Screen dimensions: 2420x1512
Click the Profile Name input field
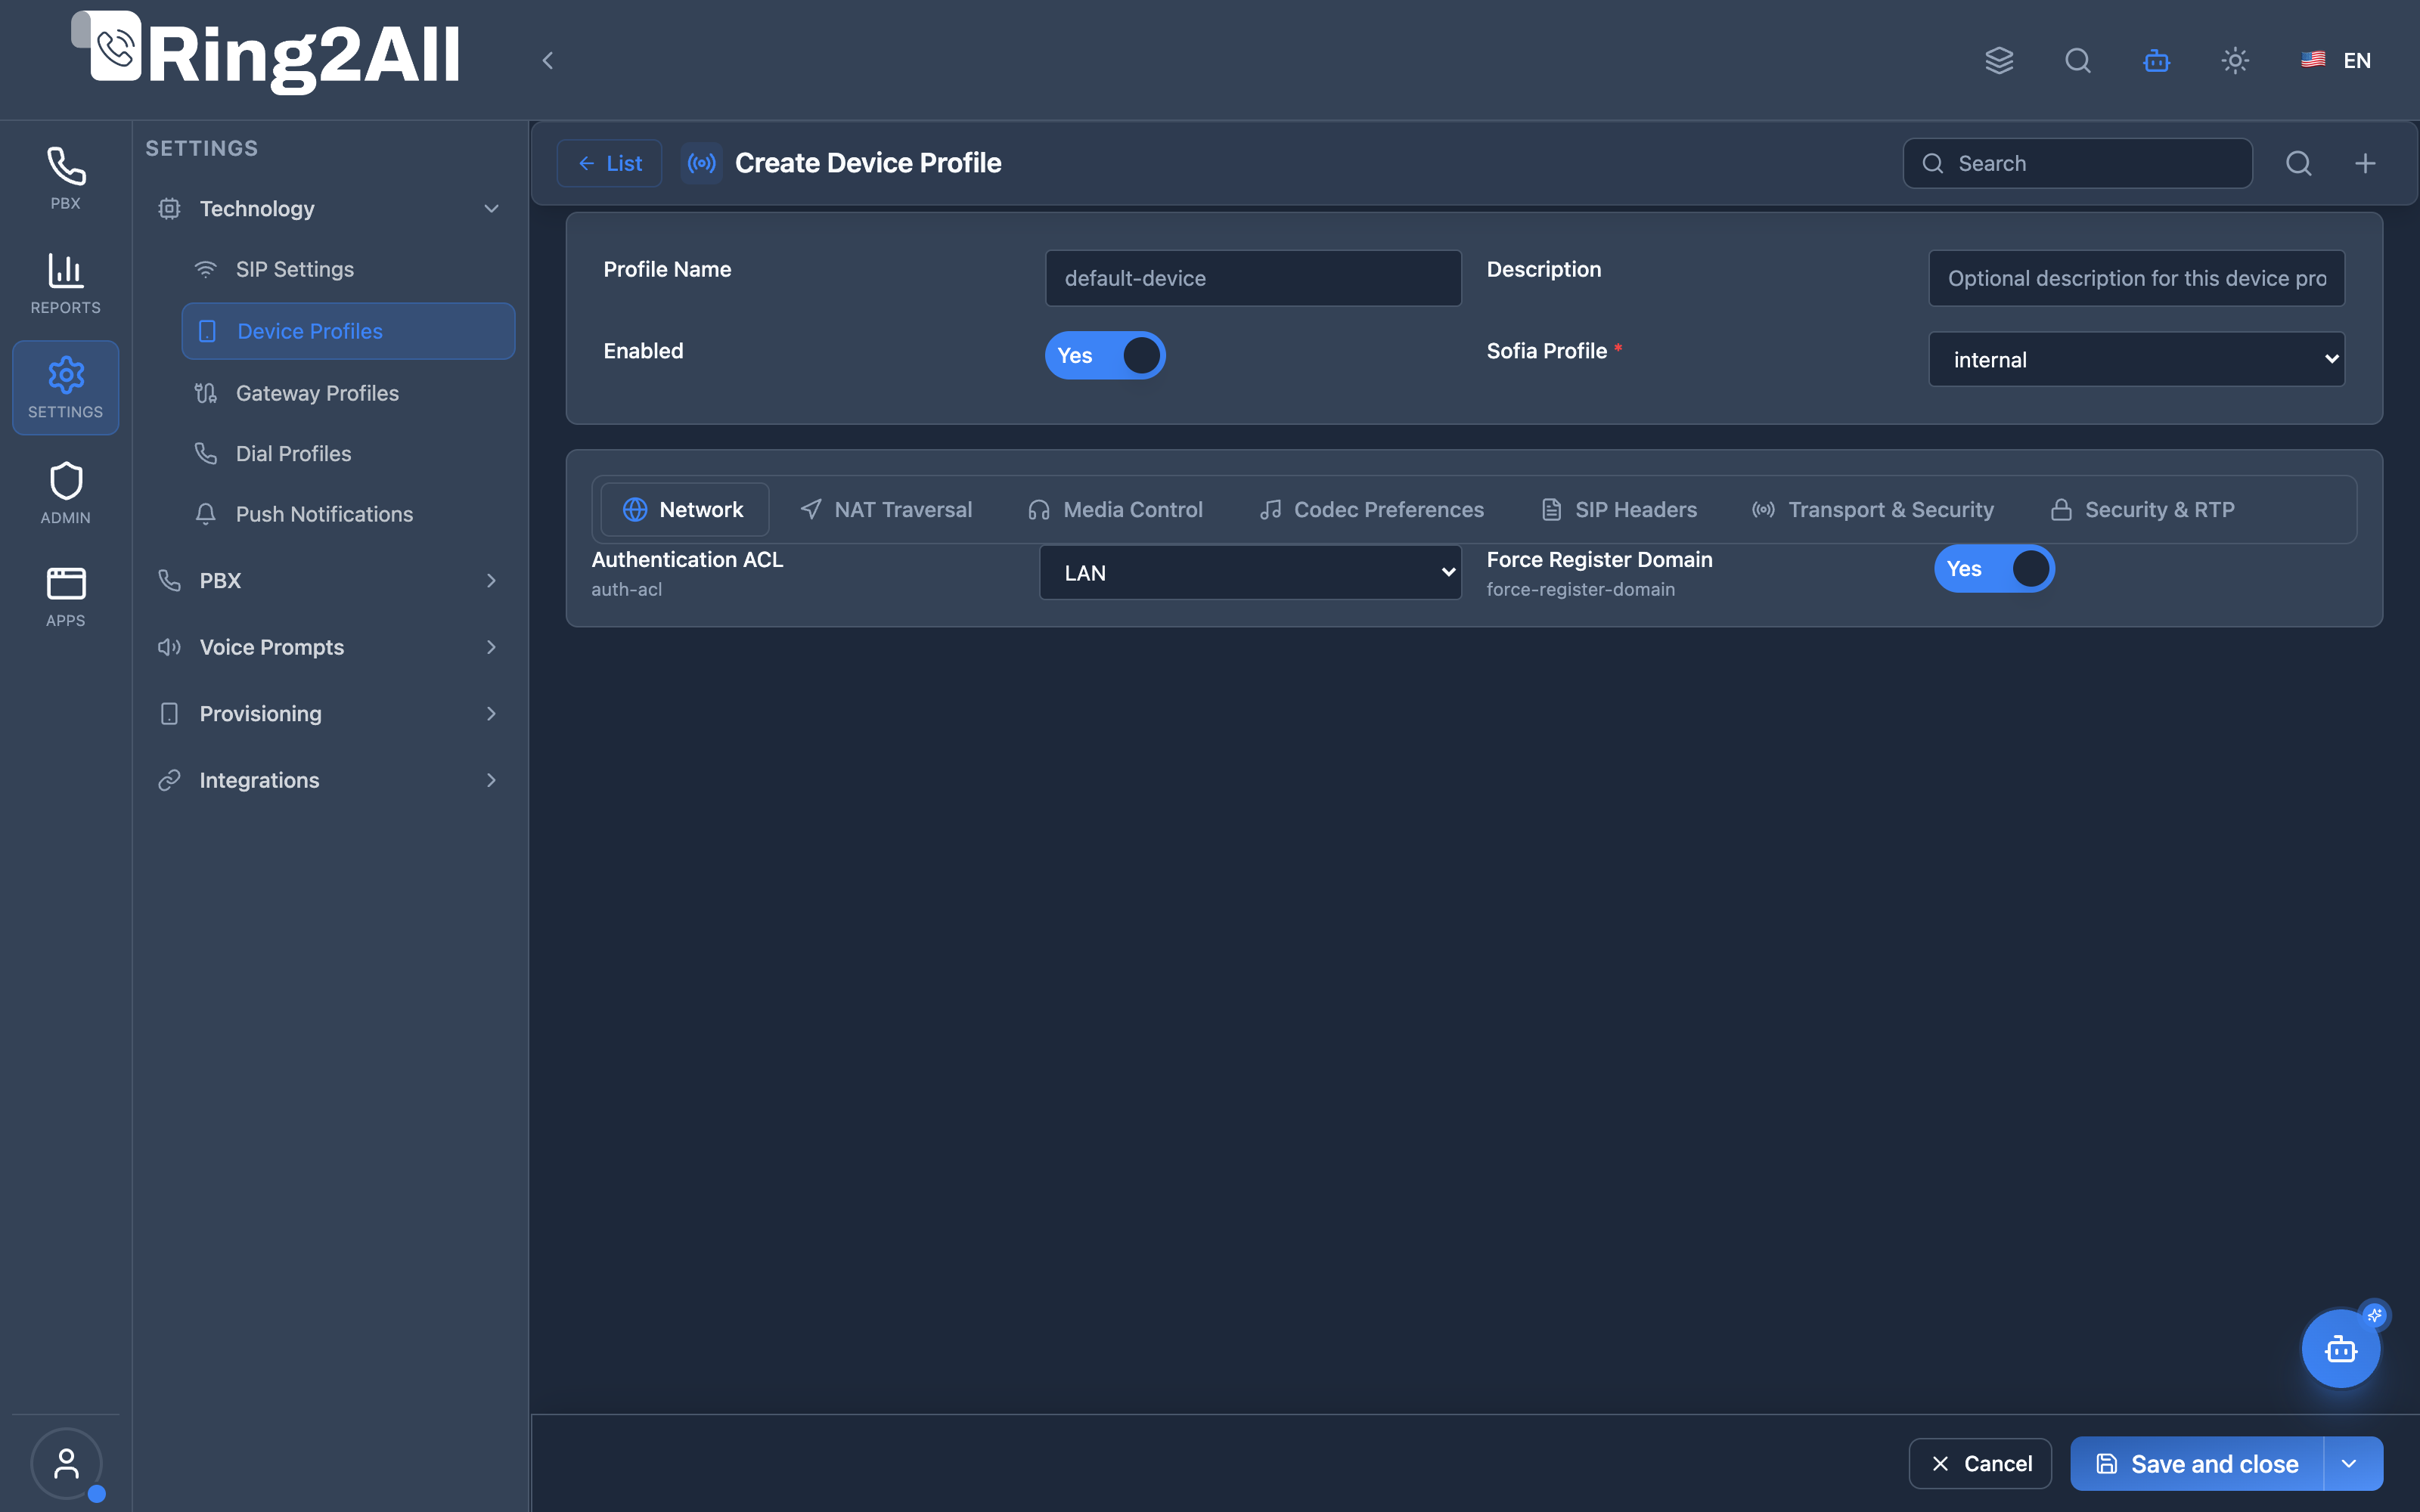1253,278
